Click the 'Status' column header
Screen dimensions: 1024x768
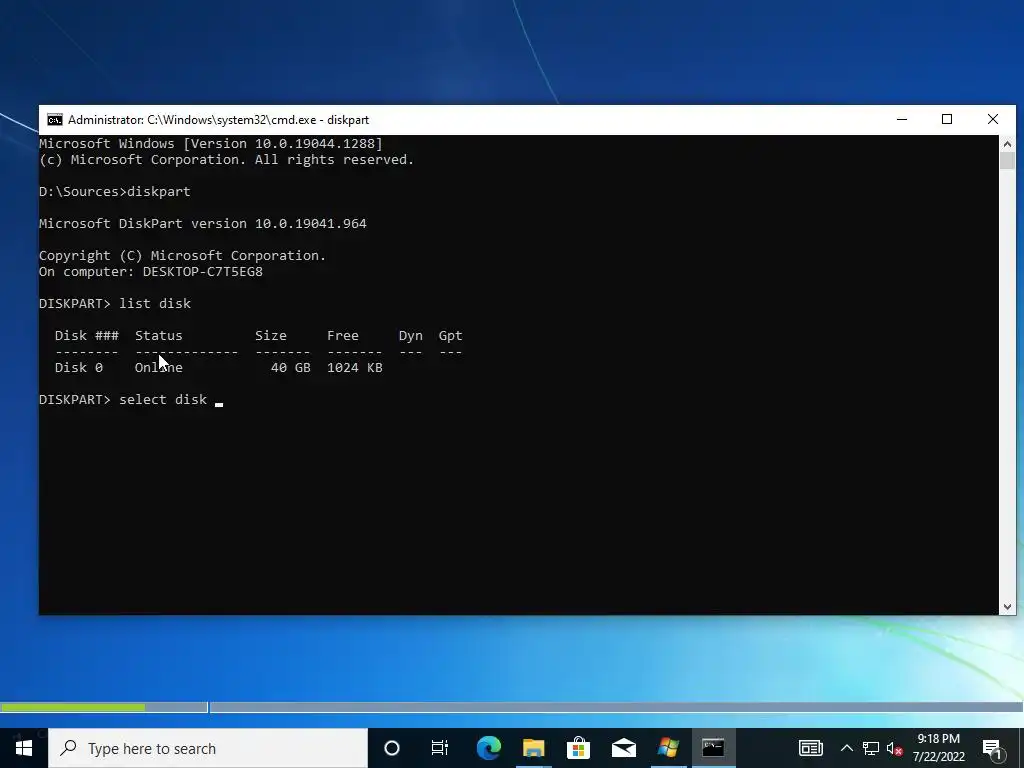point(159,336)
